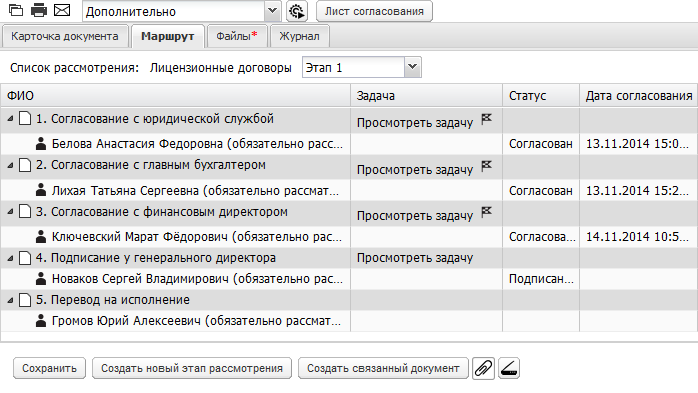Image resolution: width=698 pixels, height=393 pixels.
Task: Click Создать связанный документ button
Action: pos(383,369)
